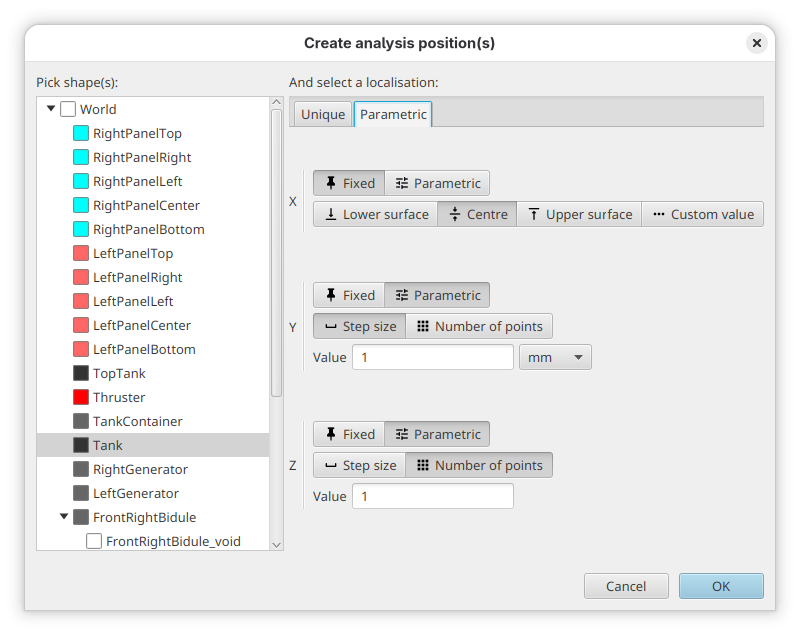Image resolution: width=800 pixels, height=635 pixels.
Task: Check the FrontRightBidule_void checkbox
Action: tap(93, 541)
